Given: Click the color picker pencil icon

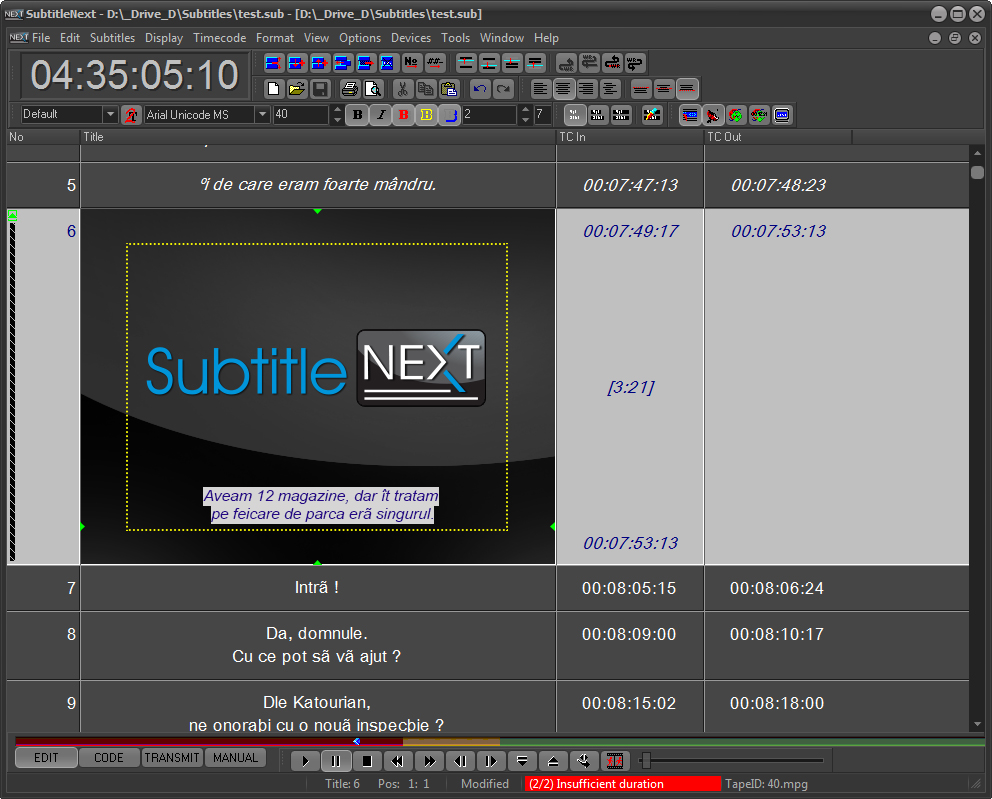Looking at the screenshot, I should [x=652, y=115].
